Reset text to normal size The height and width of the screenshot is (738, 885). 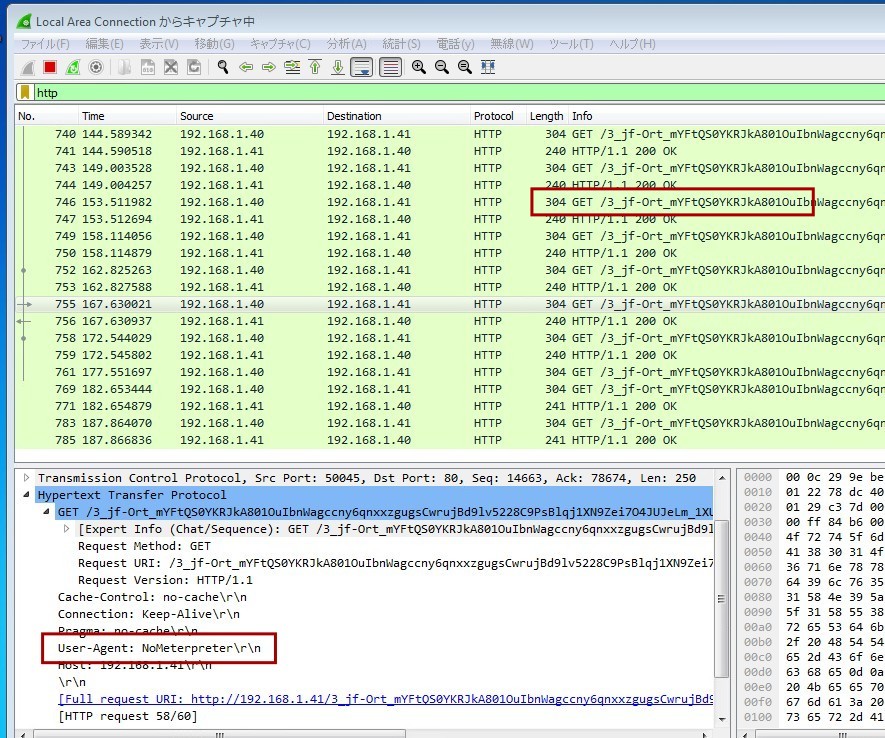[465, 68]
